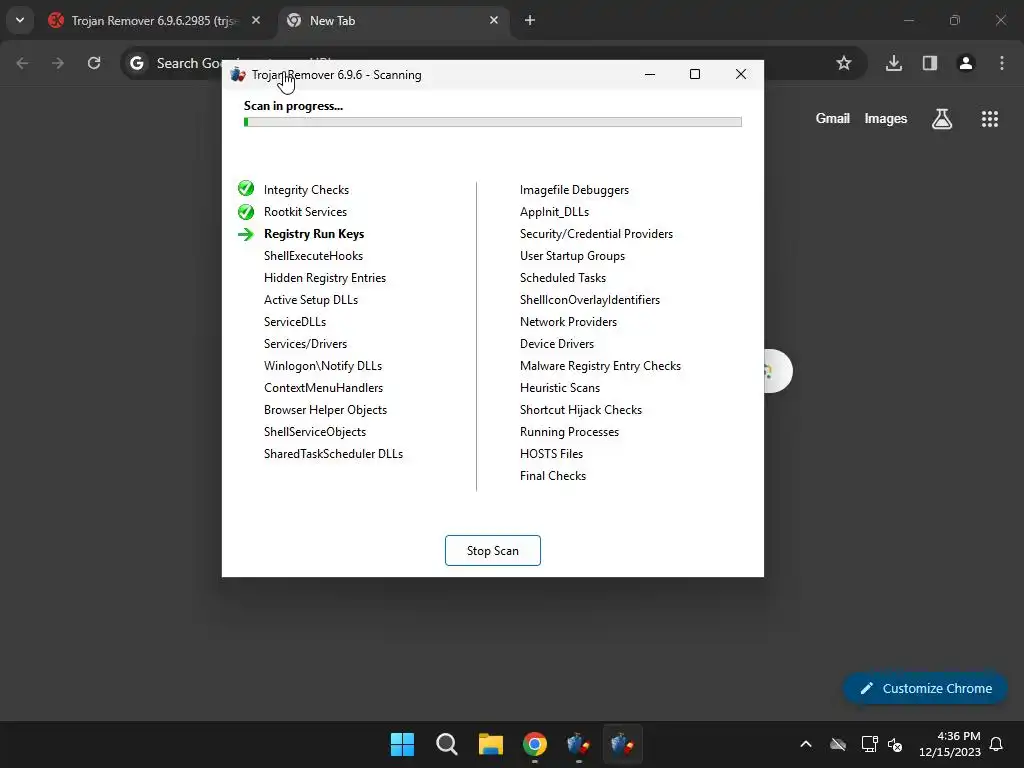1024x768 pixels.
Task: Select the Rootkit Services text
Action: point(305,212)
